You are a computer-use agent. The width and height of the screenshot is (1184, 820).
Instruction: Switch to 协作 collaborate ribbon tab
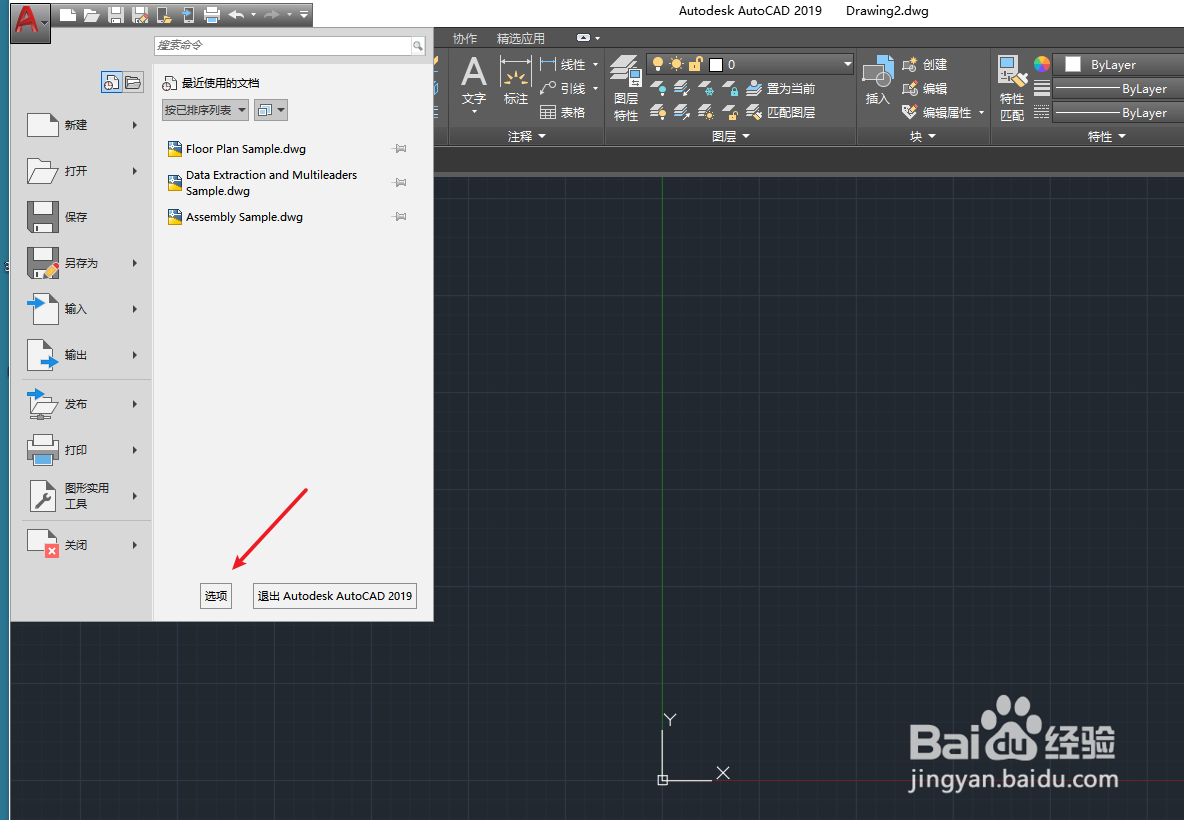tap(465, 38)
